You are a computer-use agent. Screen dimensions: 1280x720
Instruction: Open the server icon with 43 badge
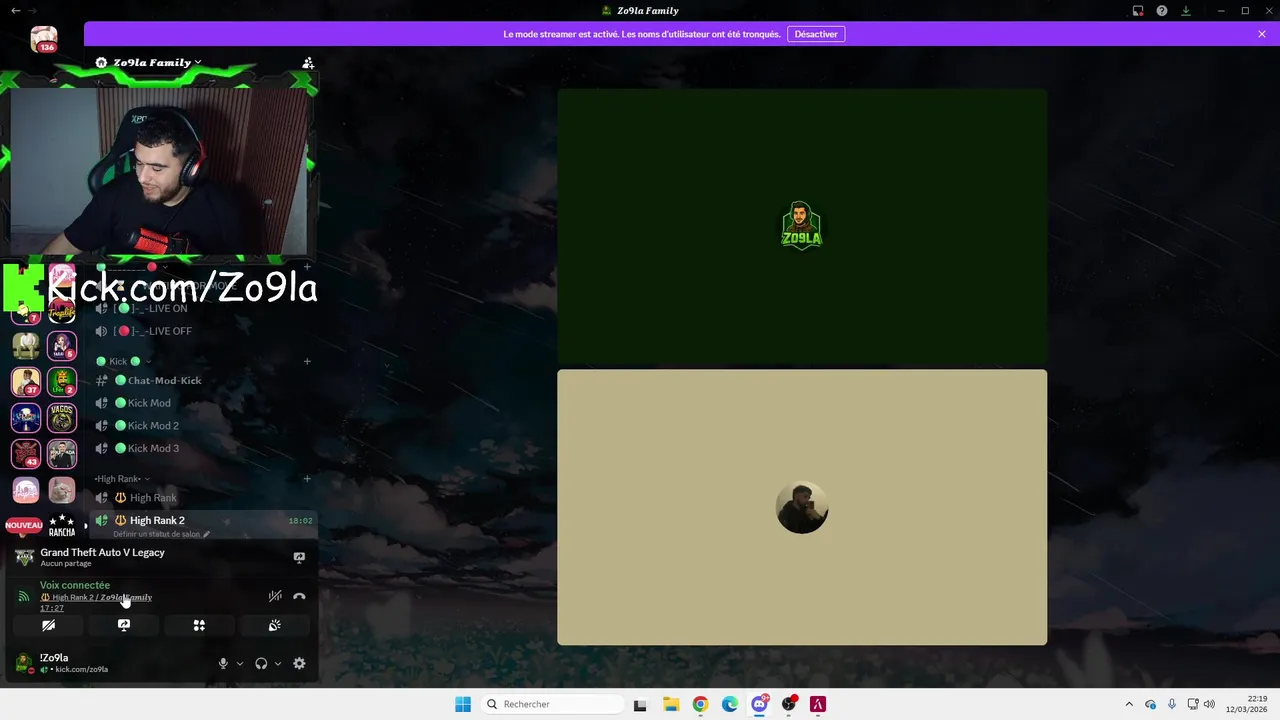[x=26, y=453]
